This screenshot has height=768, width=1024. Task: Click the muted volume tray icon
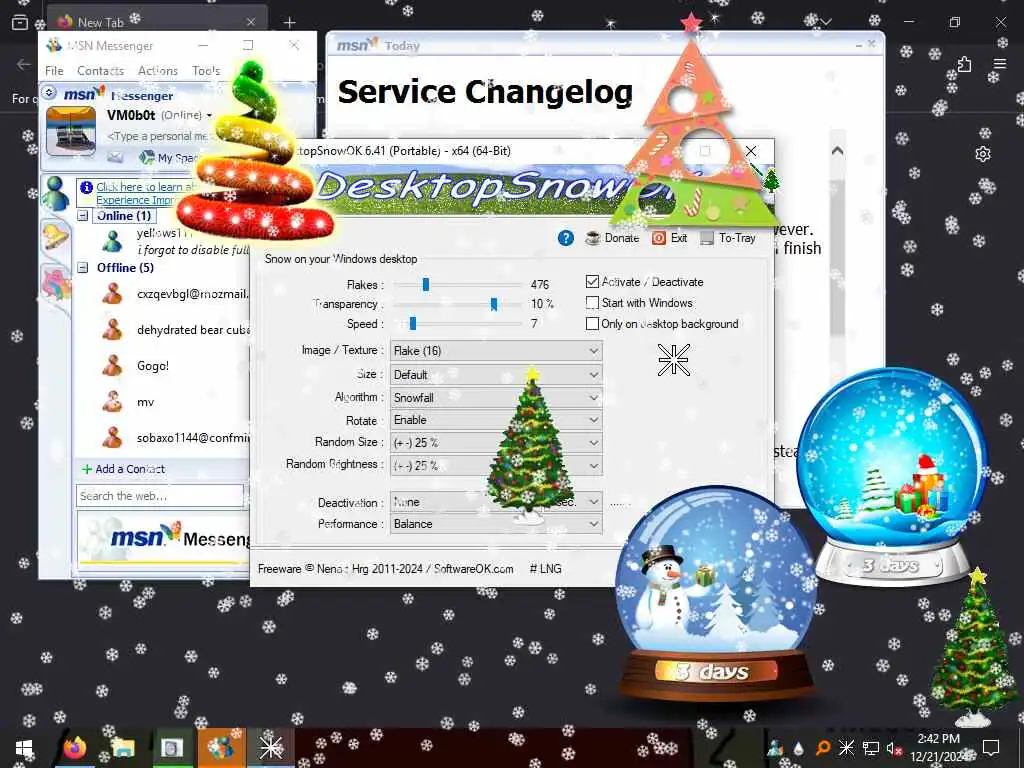893,748
